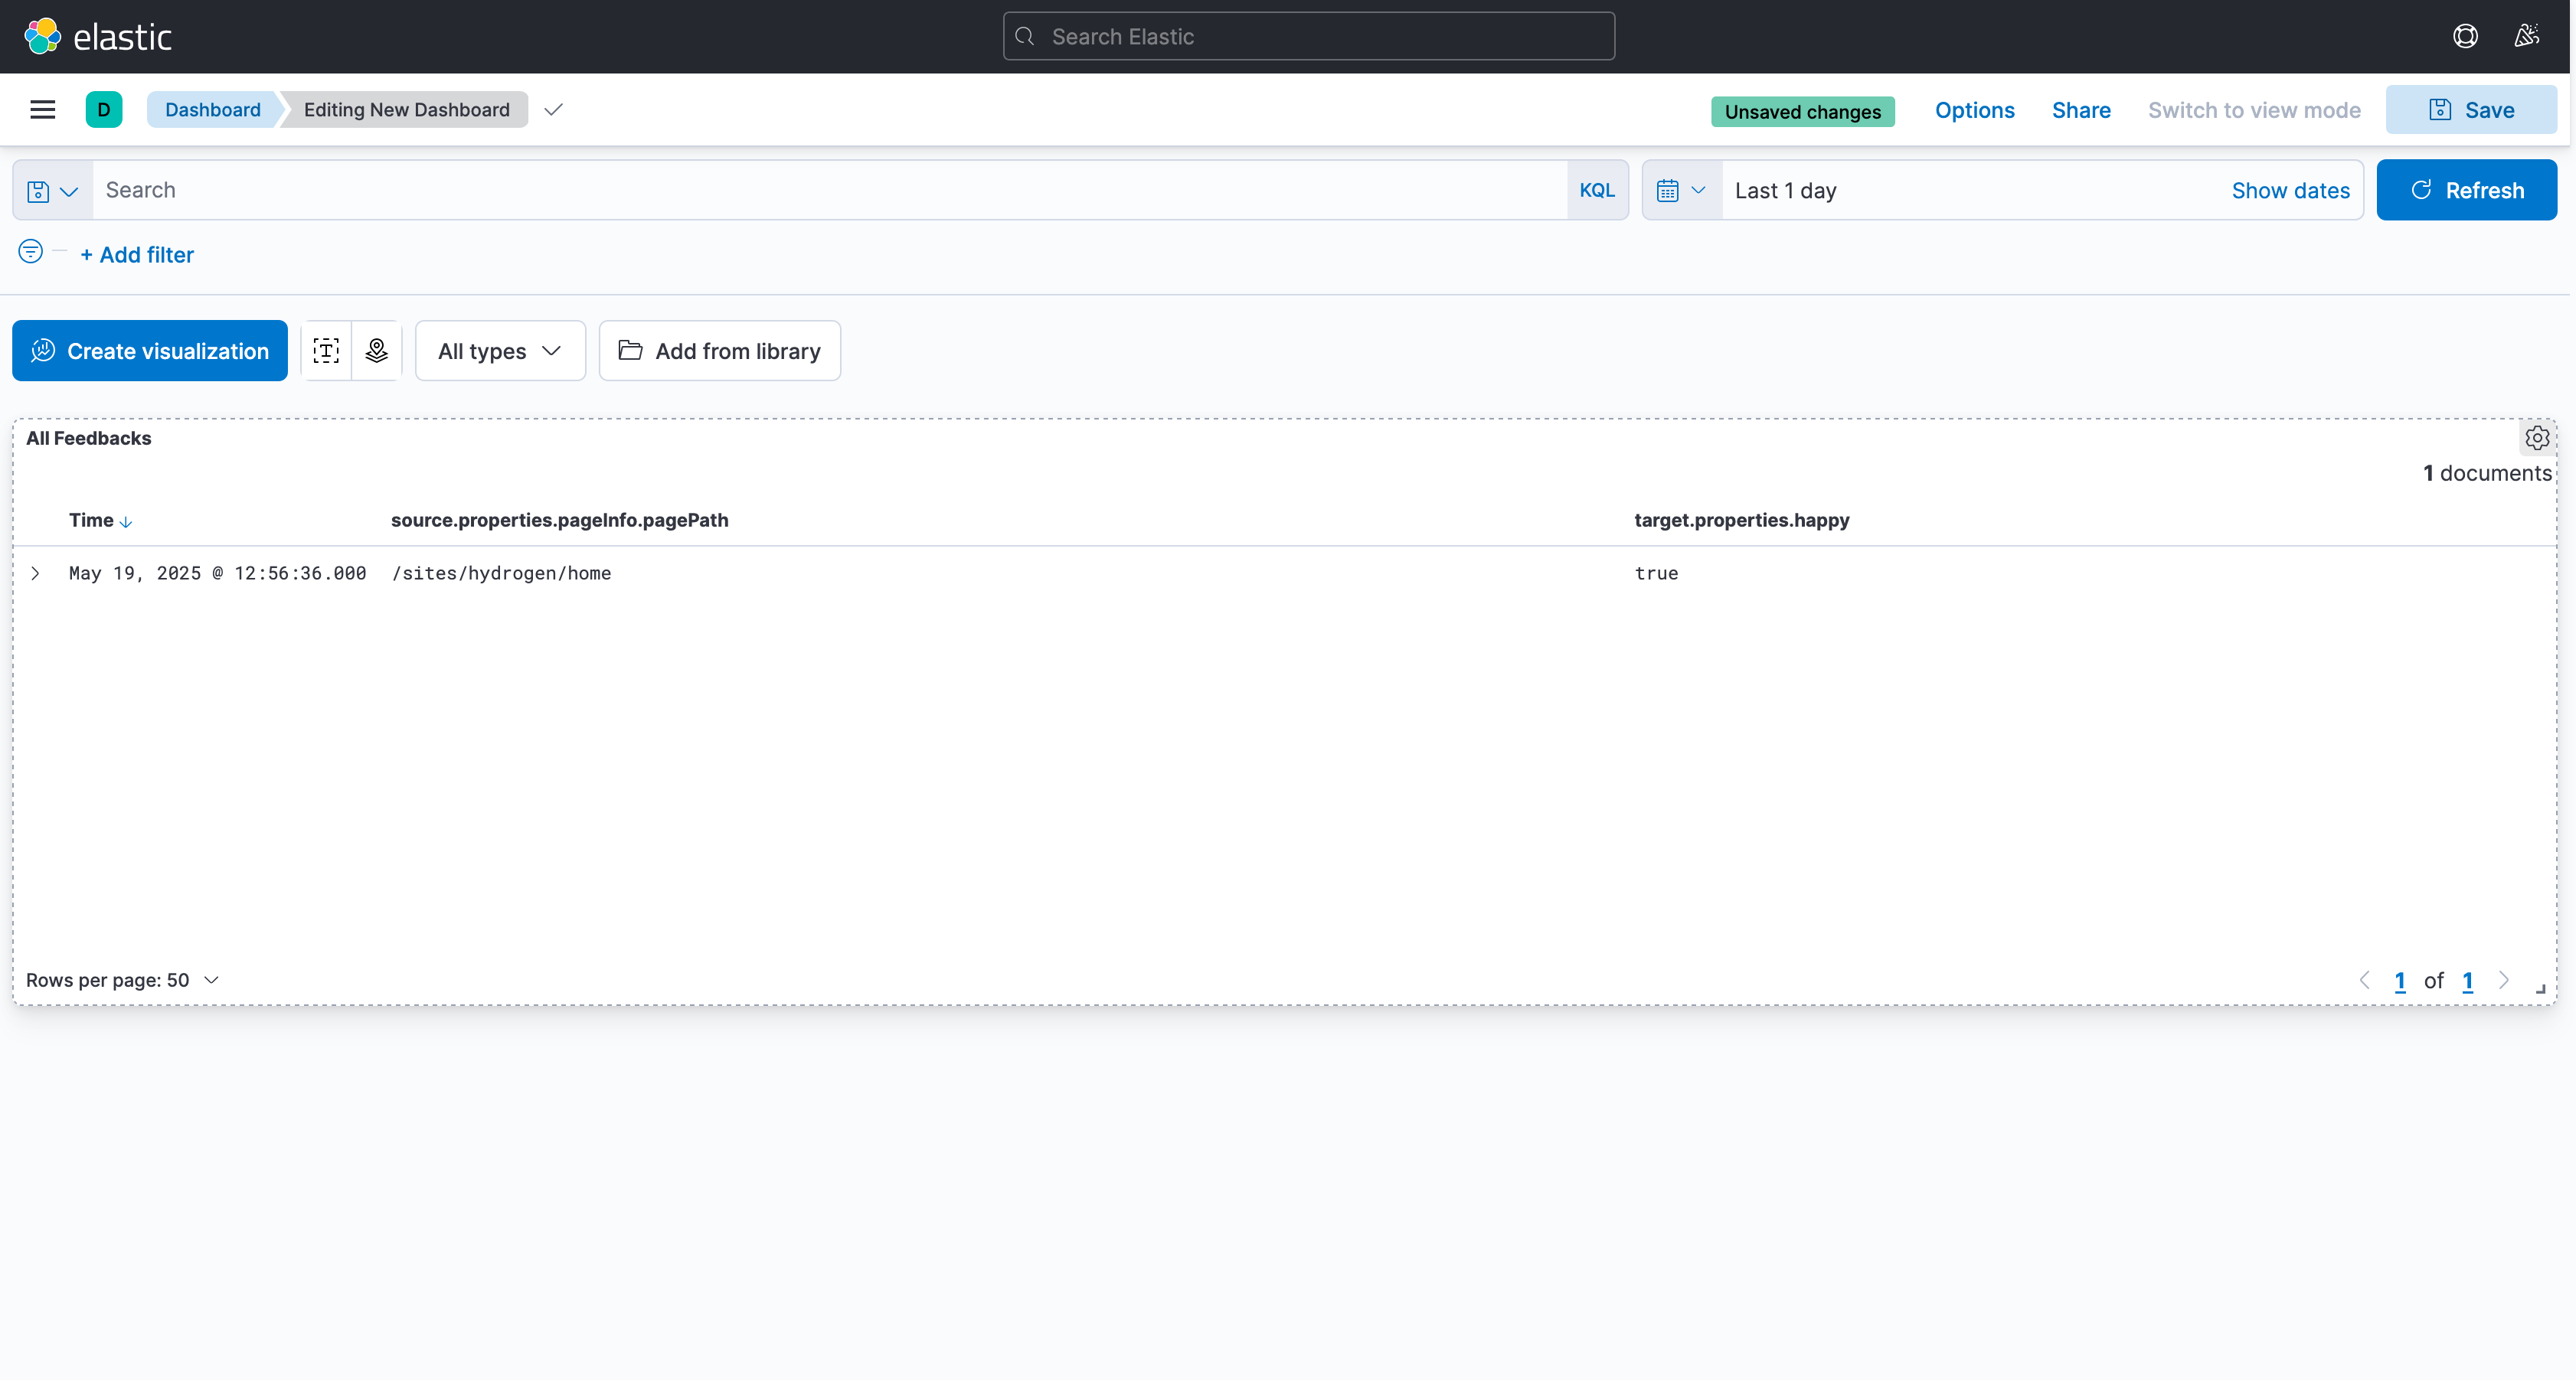This screenshot has width=2576, height=1381.
Task: Add a Maps panel icon
Action: click(377, 351)
